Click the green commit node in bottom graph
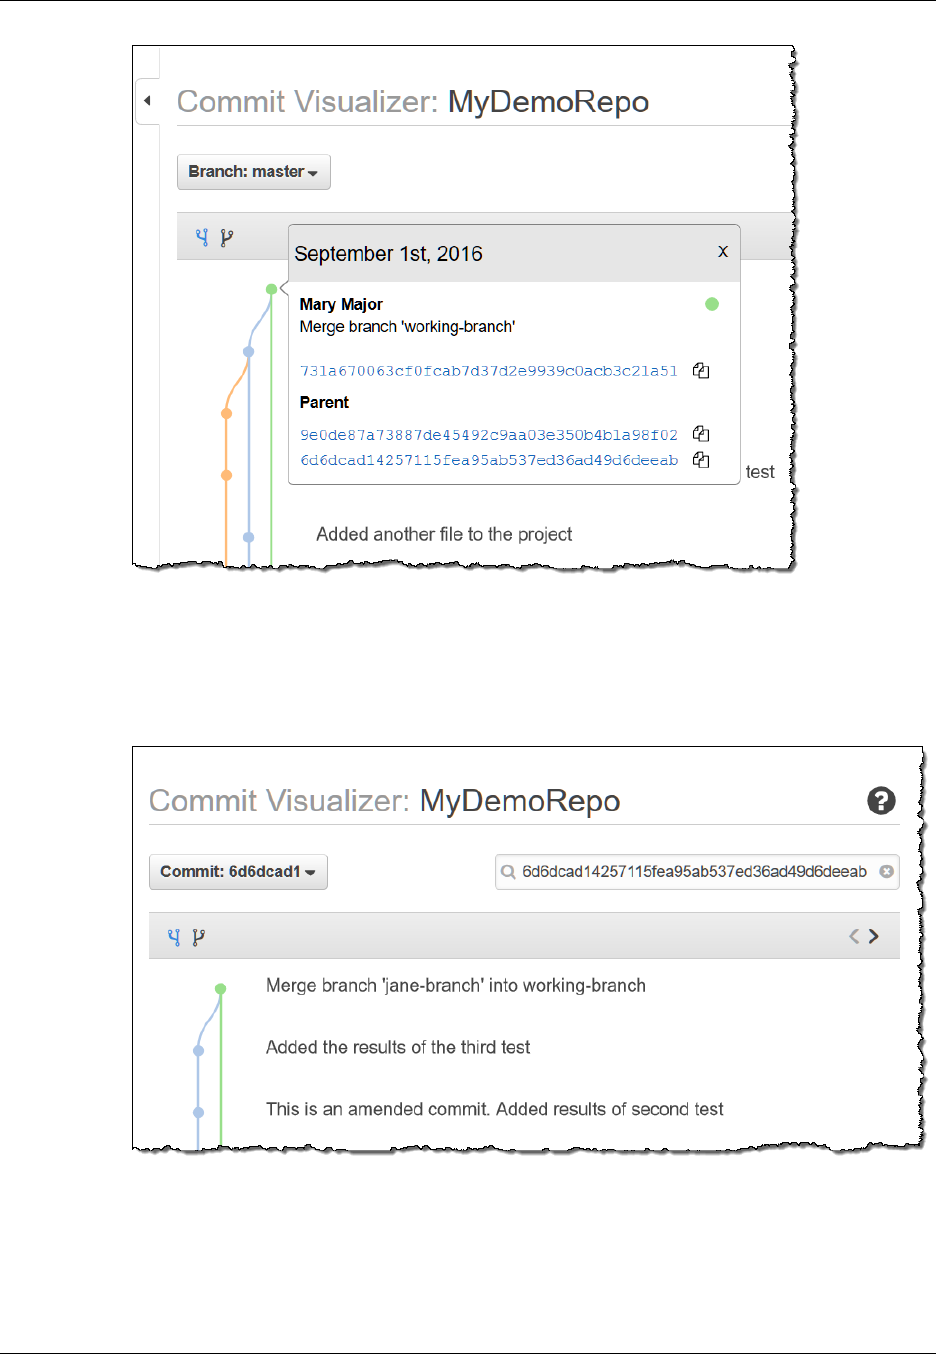The image size is (936, 1354). tap(221, 989)
